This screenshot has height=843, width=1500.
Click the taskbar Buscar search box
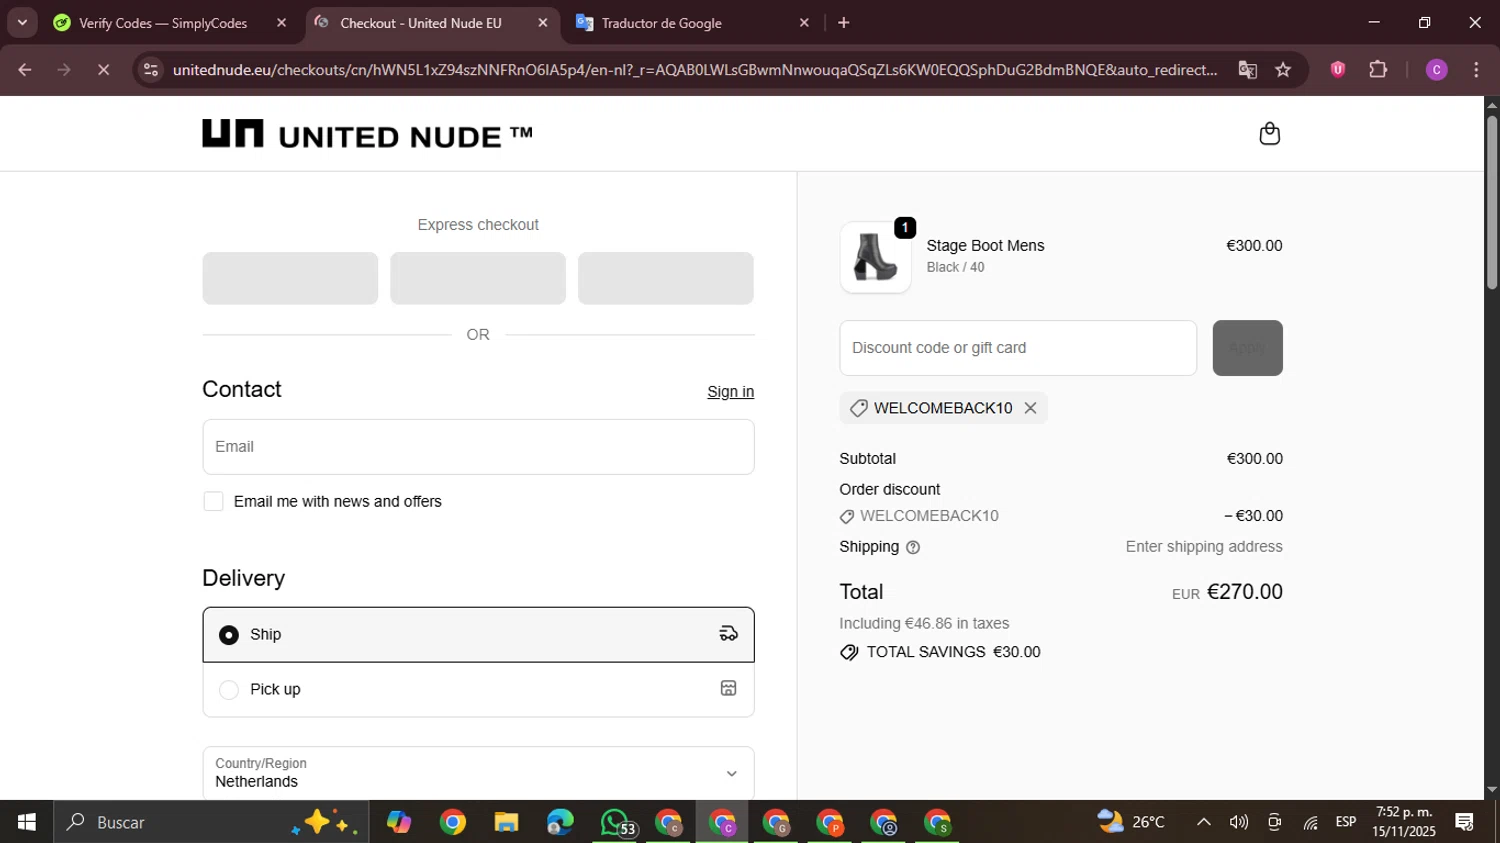pos(211,822)
